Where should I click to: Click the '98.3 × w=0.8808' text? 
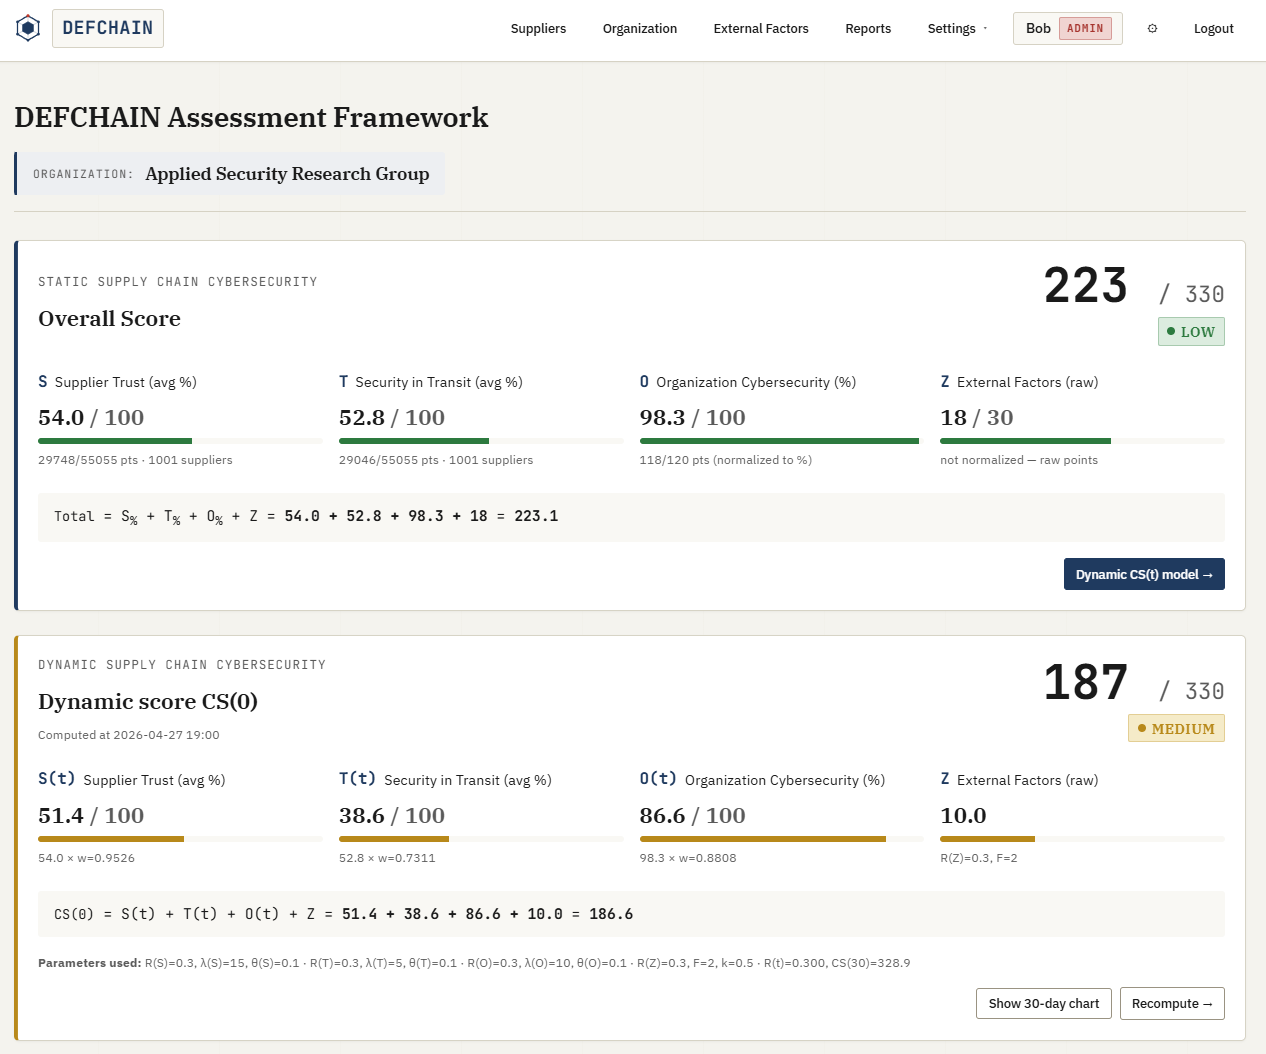point(688,858)
